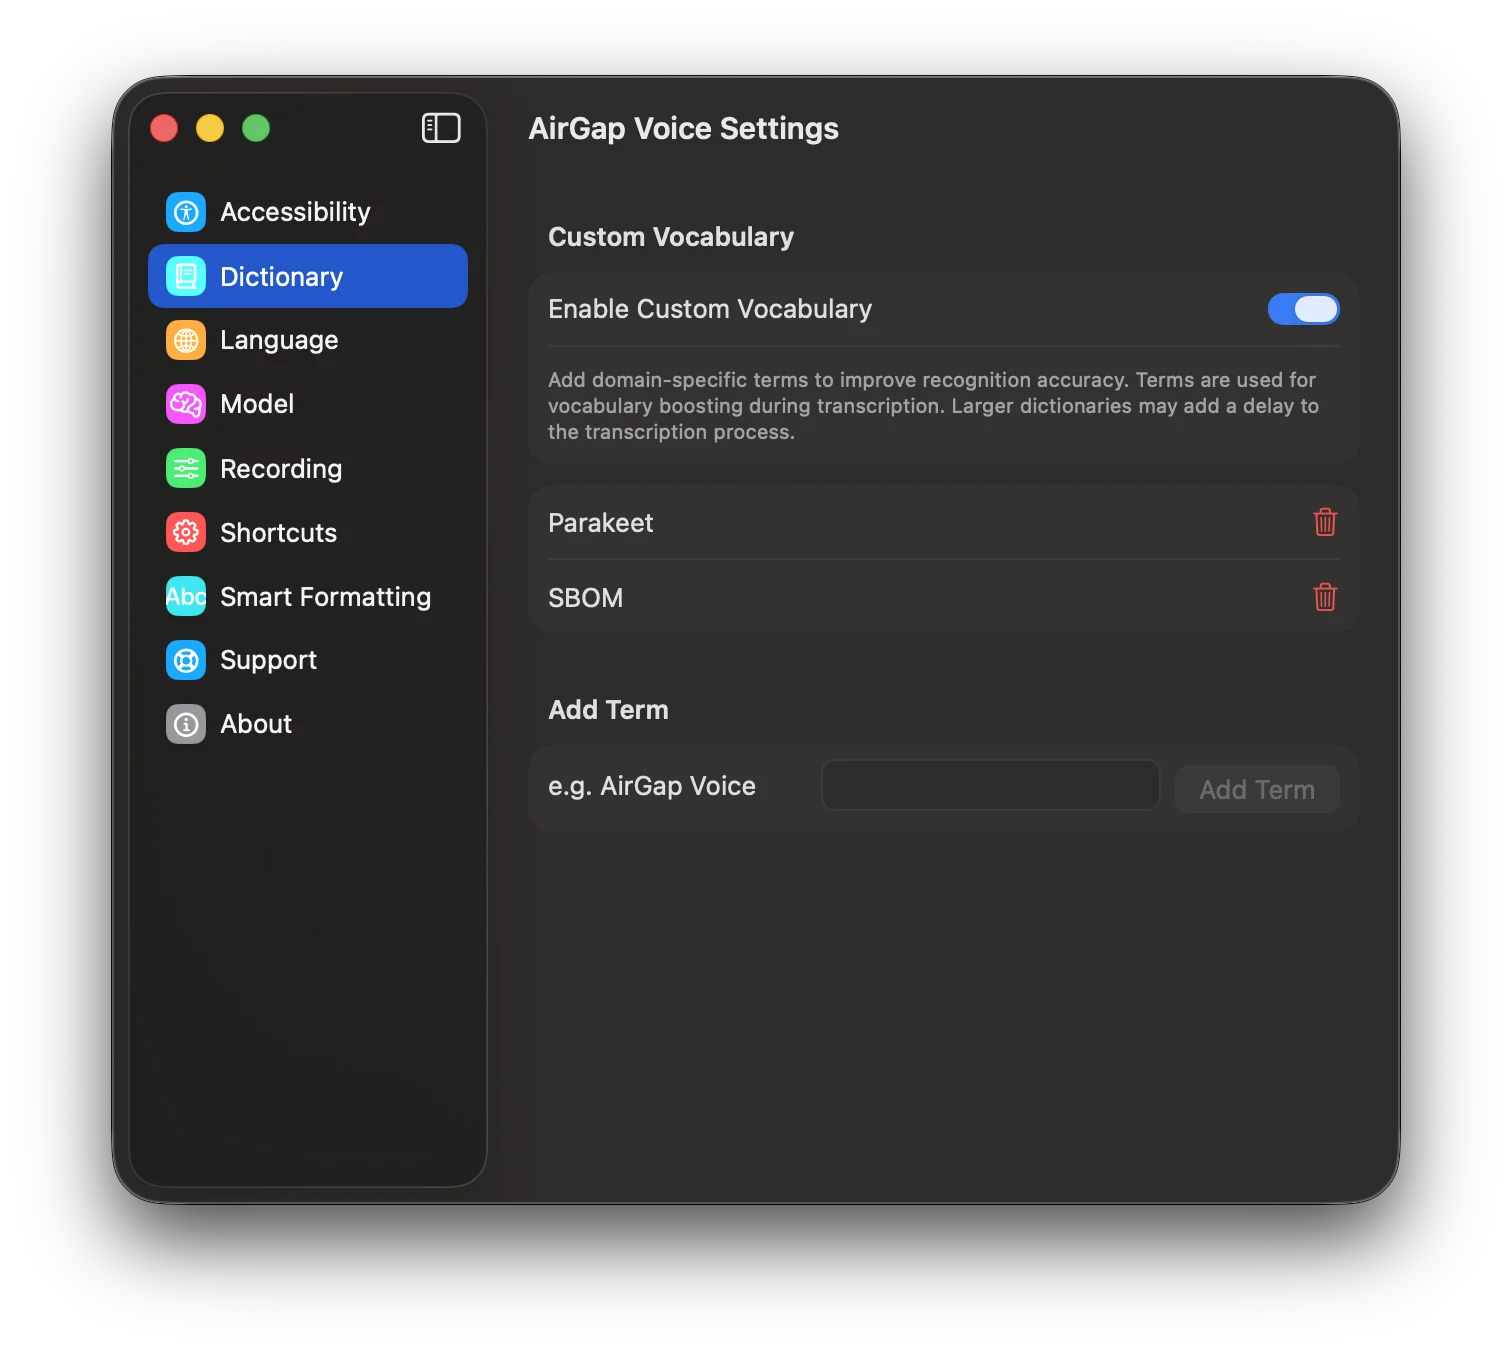Select the Dictionary label in the sidebar
This screenshot has width=1512, height=1352.
coord(281,277)
